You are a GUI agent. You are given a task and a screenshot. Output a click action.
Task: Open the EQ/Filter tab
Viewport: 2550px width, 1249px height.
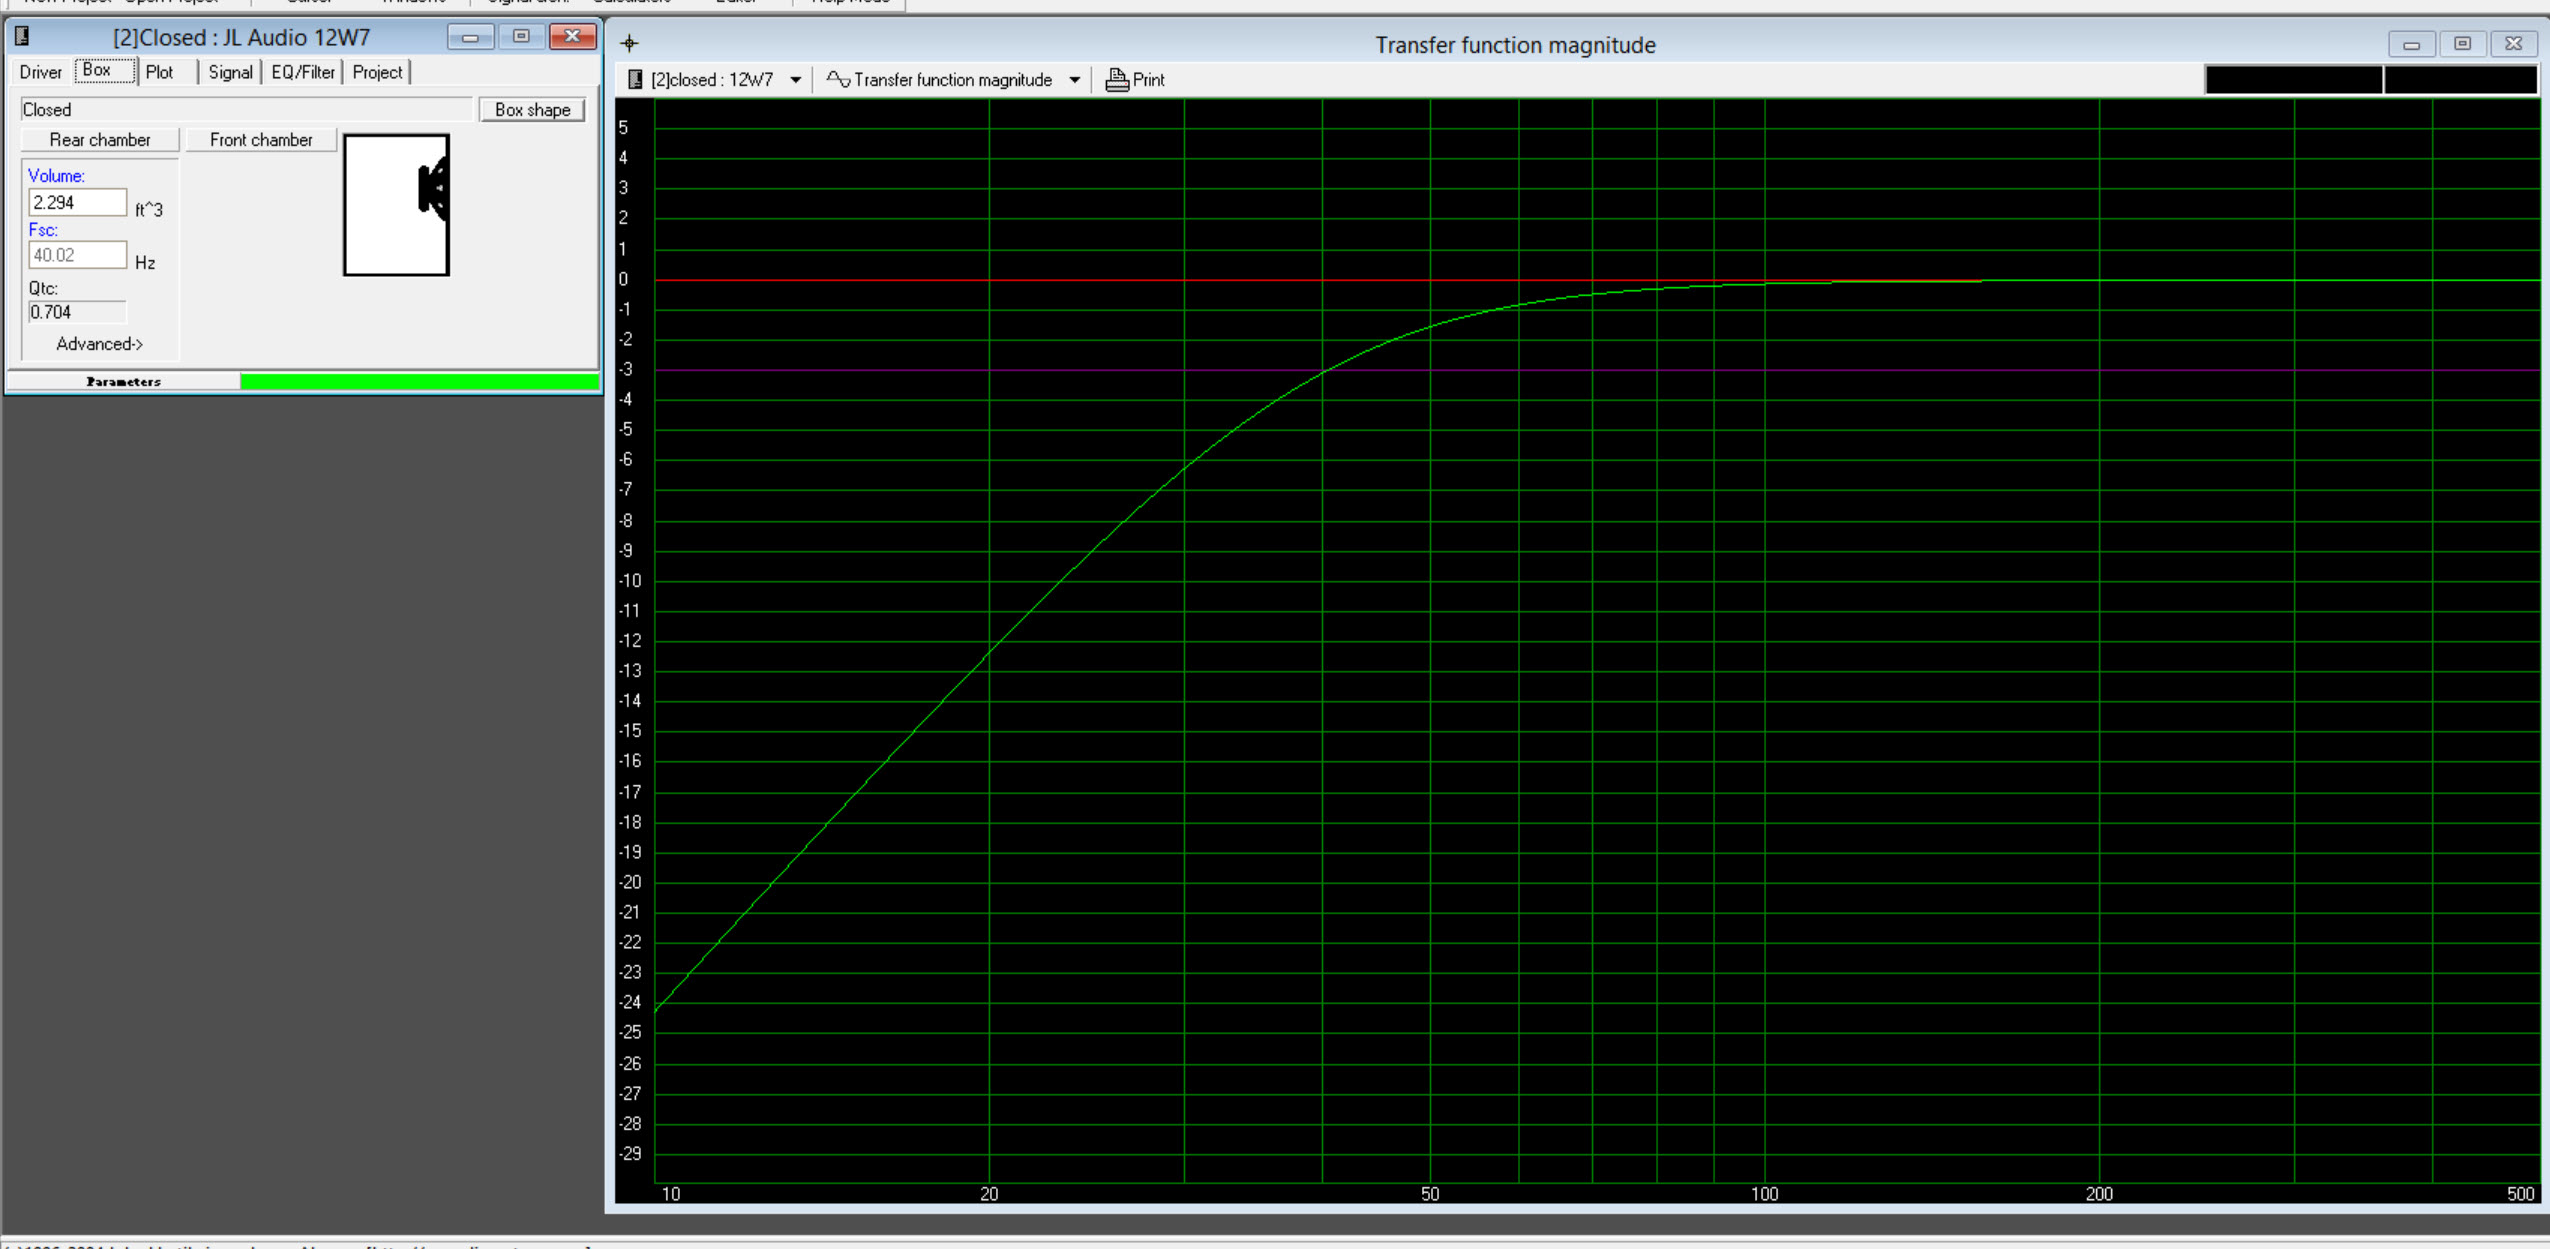pos(303,72)
